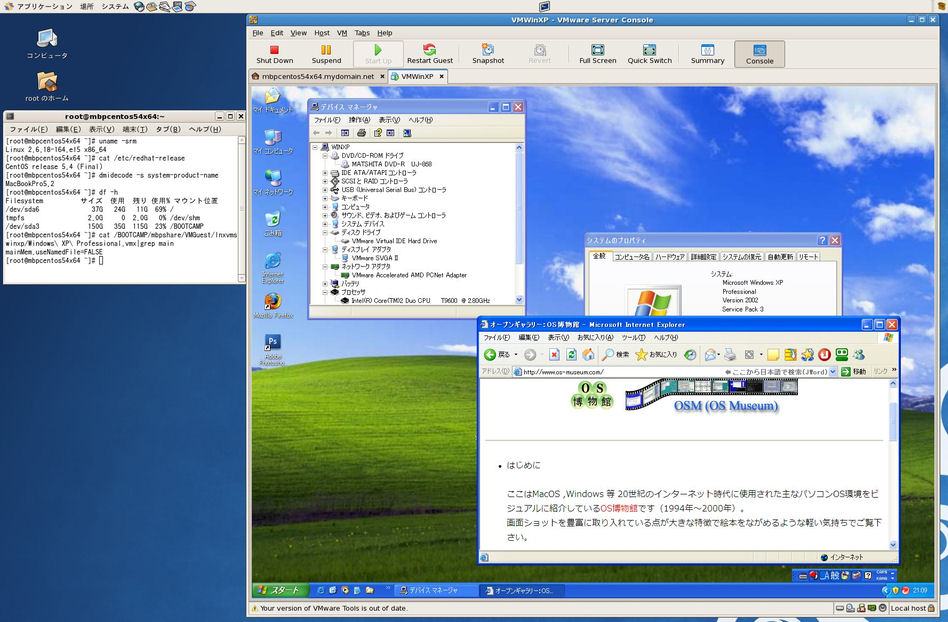The width and height of the screenshot is (948, 622).
Task: Select the Console view button
Action: coord(759,54)
